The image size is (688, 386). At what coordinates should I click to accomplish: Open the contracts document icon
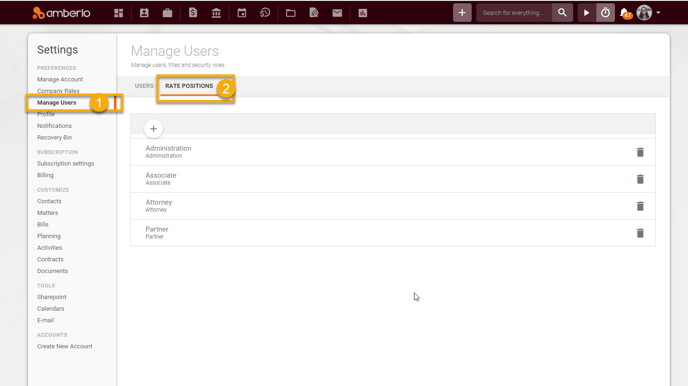click(x=314, y=13)
